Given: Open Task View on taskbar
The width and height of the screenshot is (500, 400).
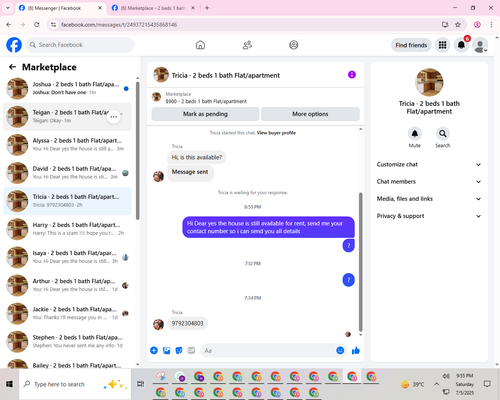Looking at the screenshot, I should [x=141, y=384].
